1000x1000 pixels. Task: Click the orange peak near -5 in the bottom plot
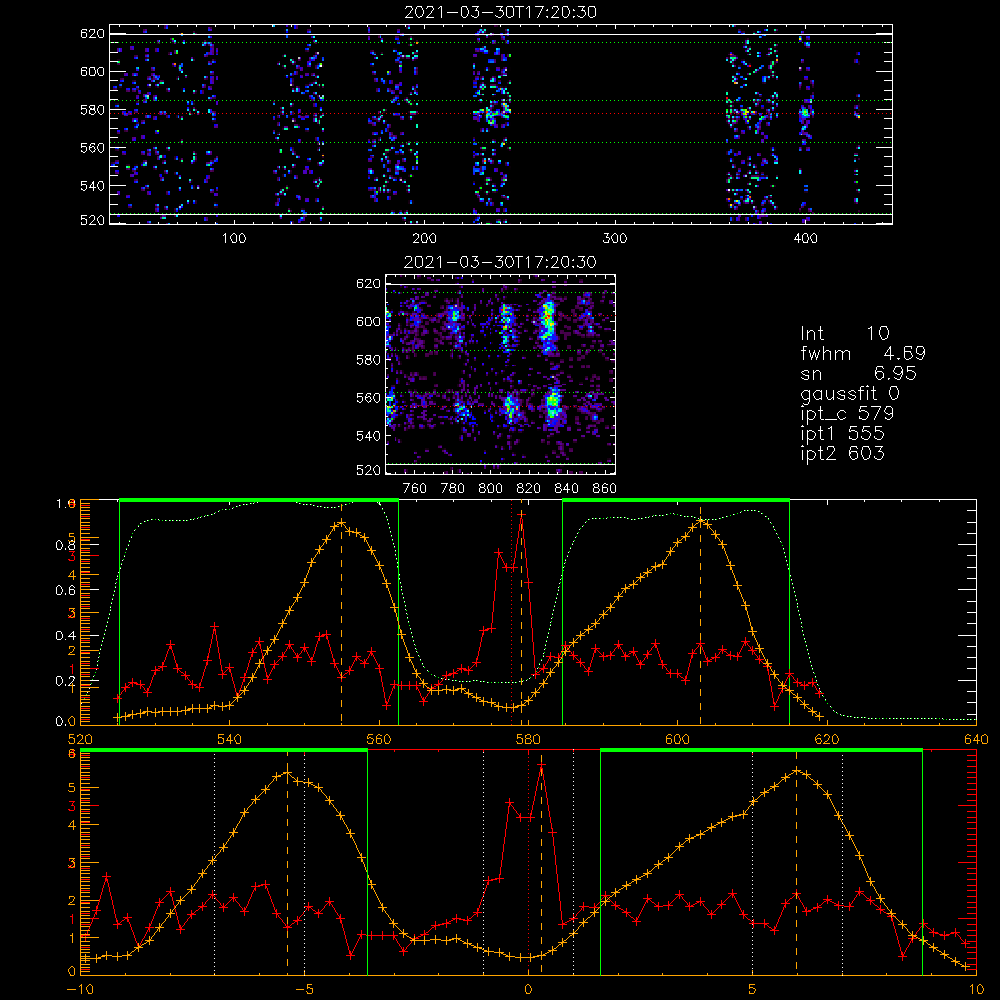tap(287, 774)
